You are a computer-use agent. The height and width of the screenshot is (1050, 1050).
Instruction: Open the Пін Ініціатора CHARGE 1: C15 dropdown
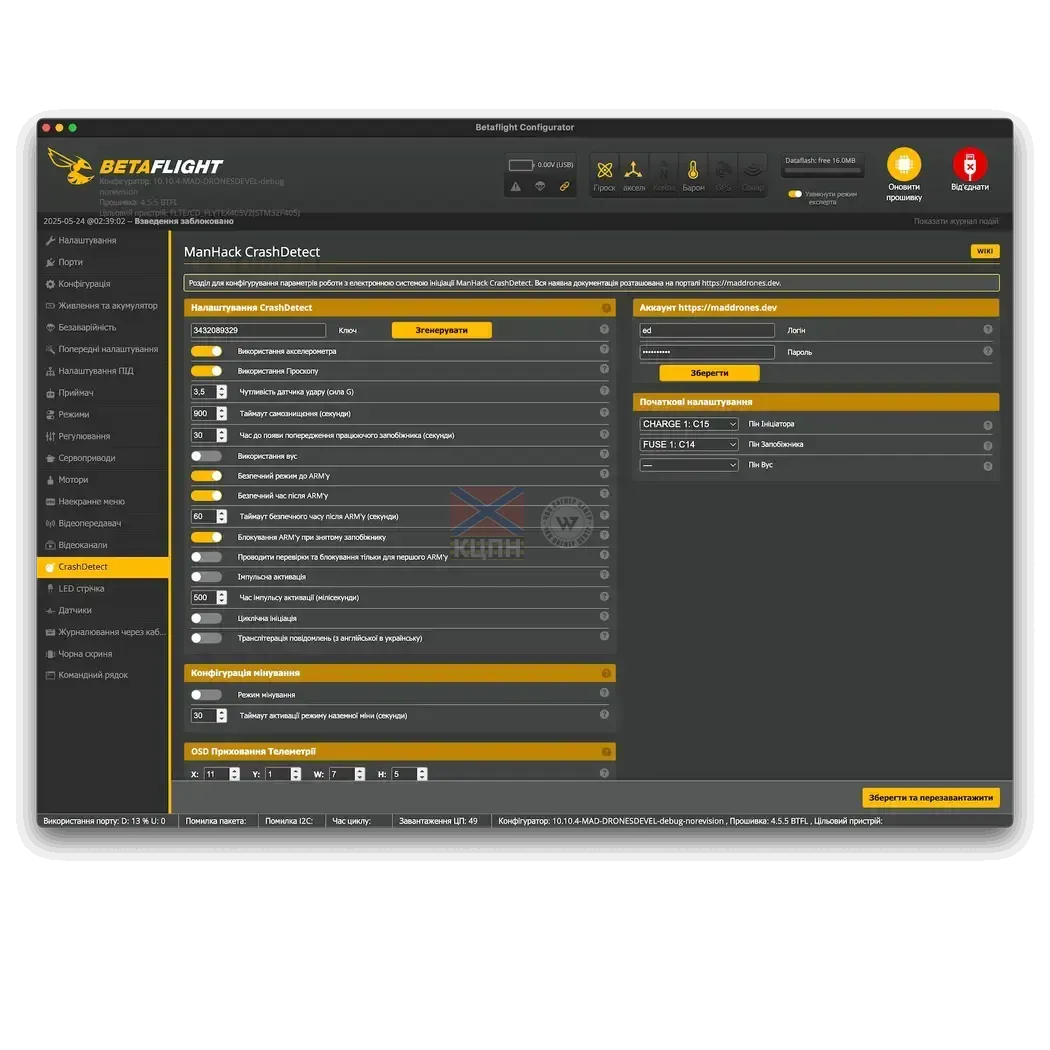pyautogui.click(x=689, y=424)
